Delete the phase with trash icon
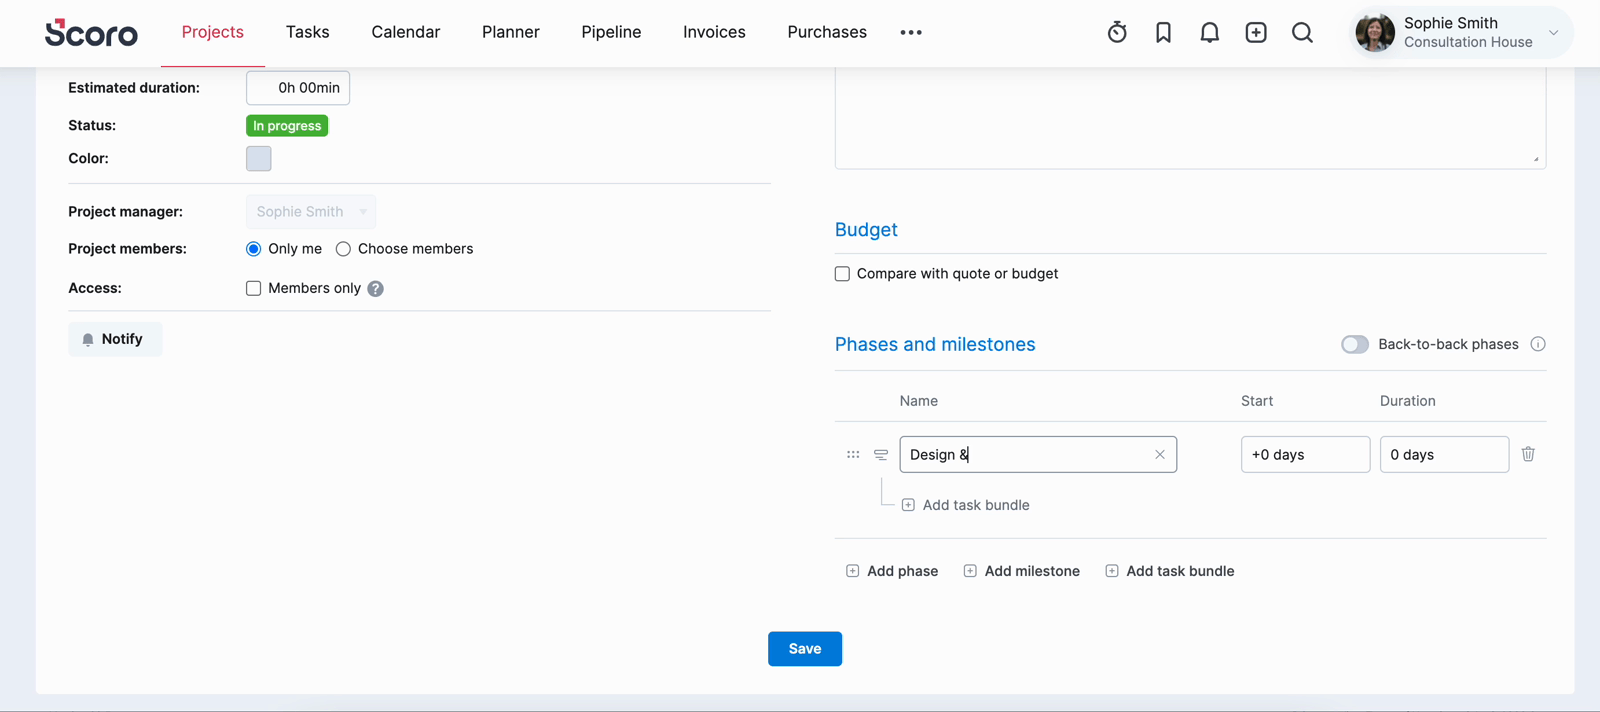Image resolution: width=1600 pixels, height=712 pixels. coord(1528,454)
